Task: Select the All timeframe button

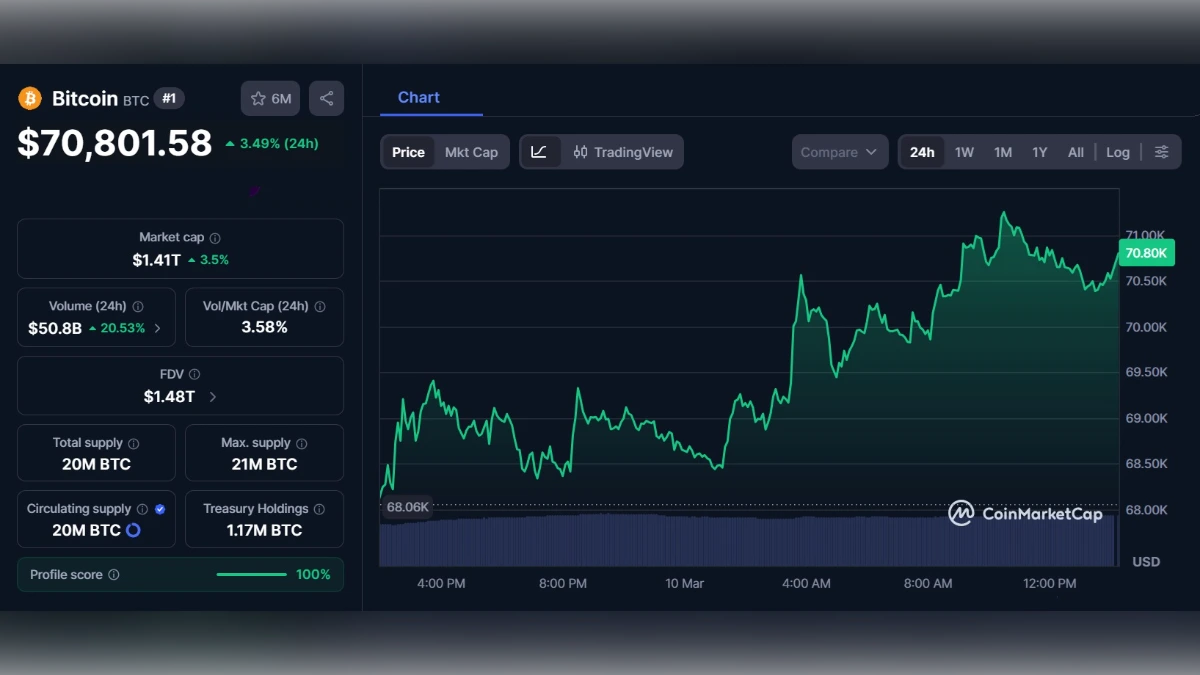Action: [1075, 152]
